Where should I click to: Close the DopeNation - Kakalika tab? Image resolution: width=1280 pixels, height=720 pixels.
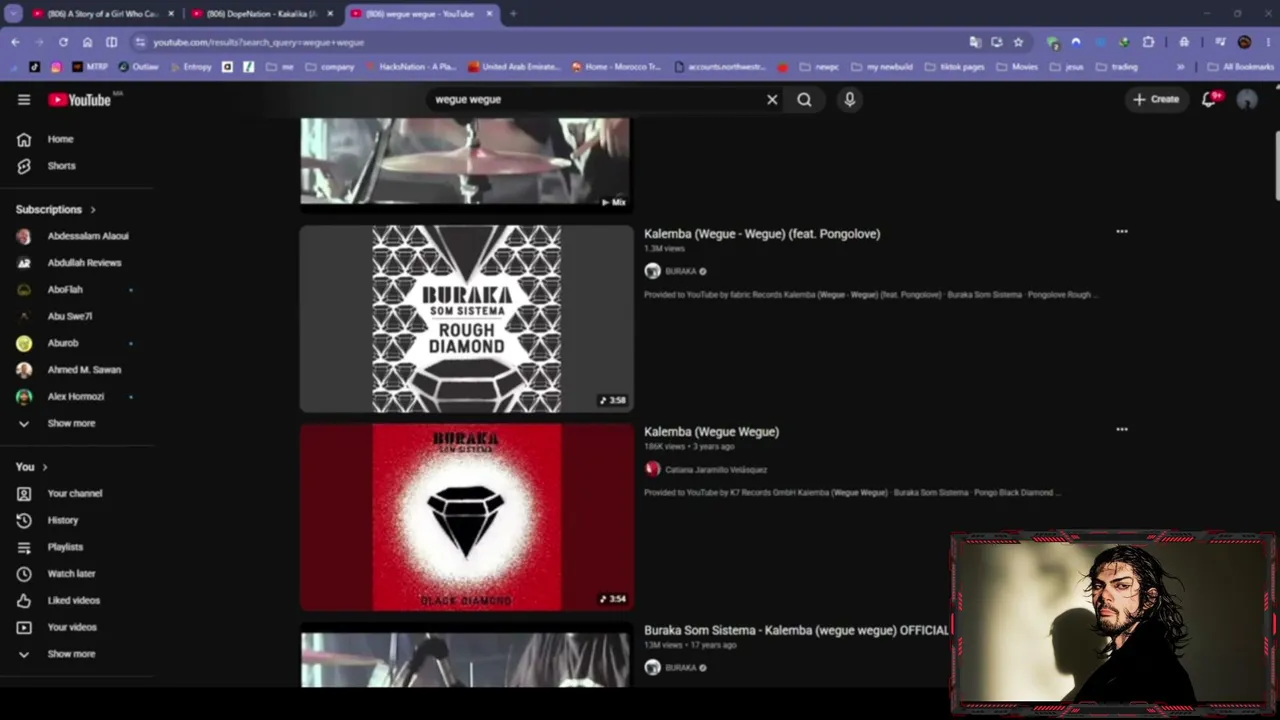tap(330, 14)
